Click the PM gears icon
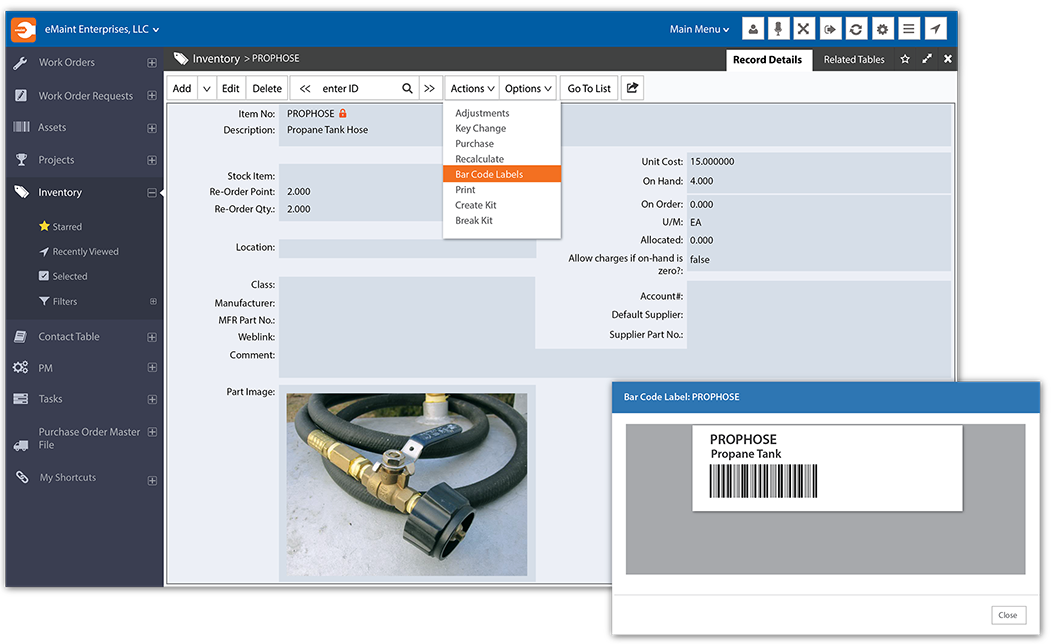 click(x=20, y=368)
